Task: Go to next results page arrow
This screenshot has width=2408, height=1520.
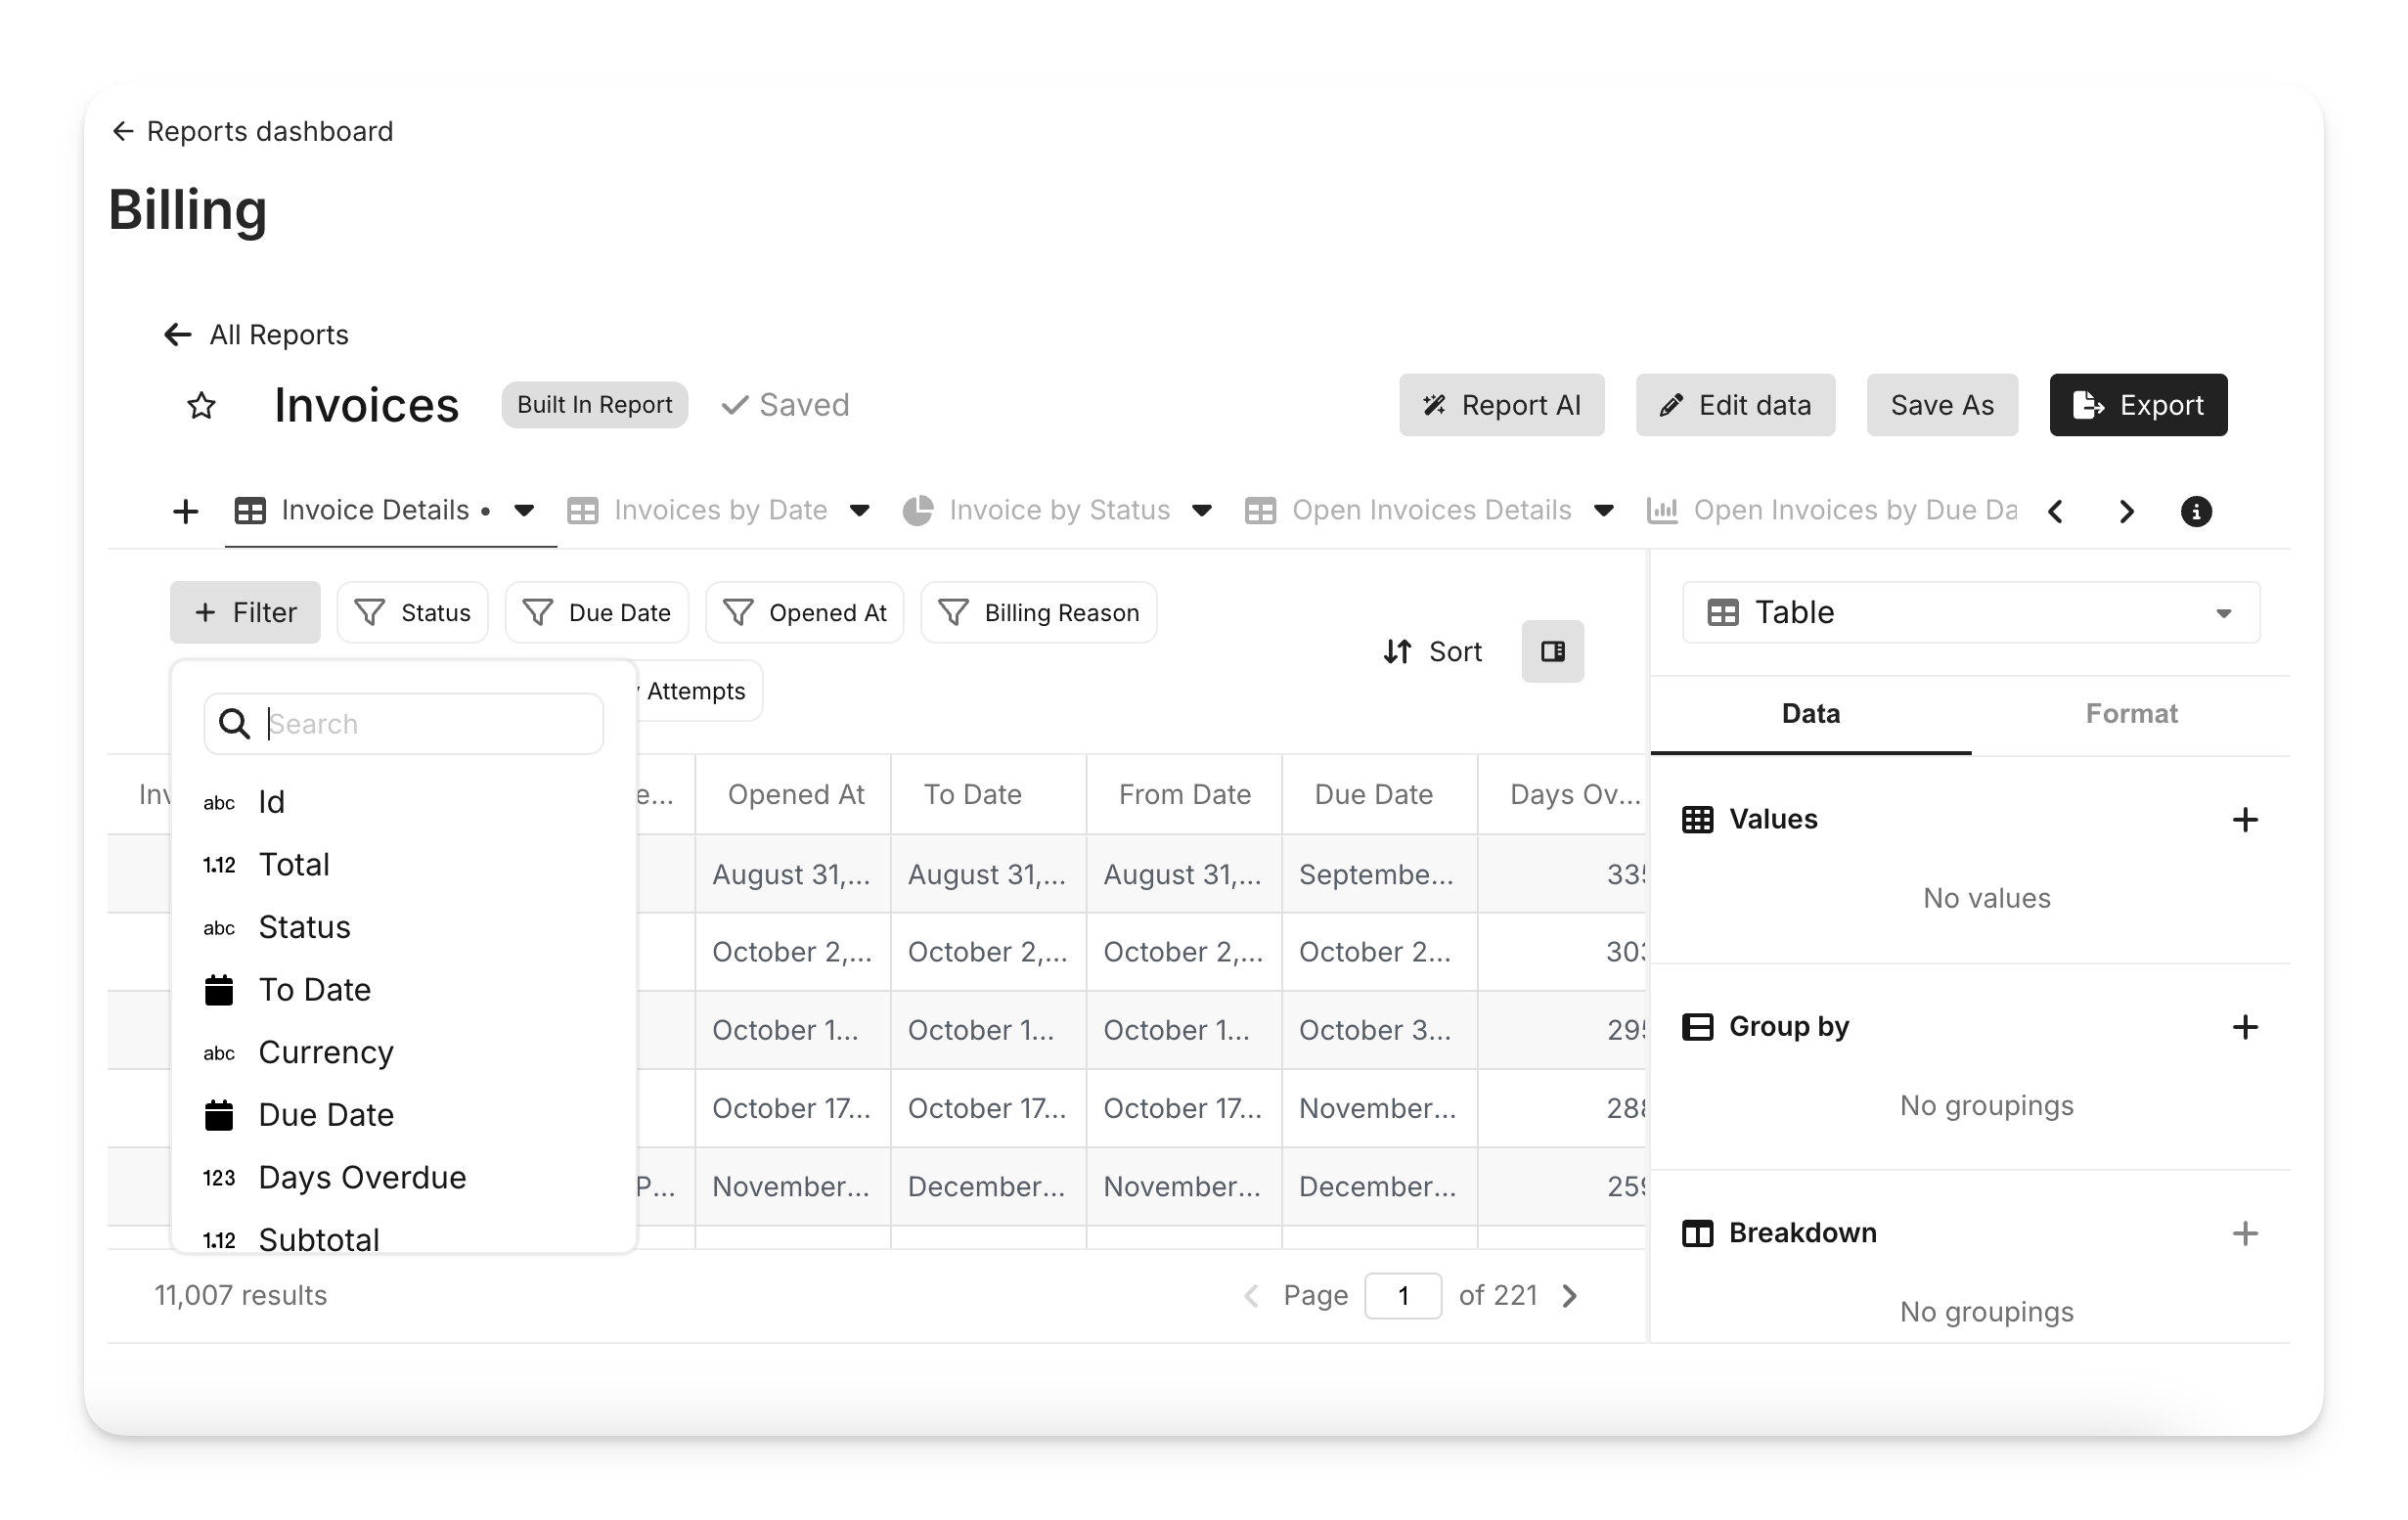Action: (1570, 1296)
